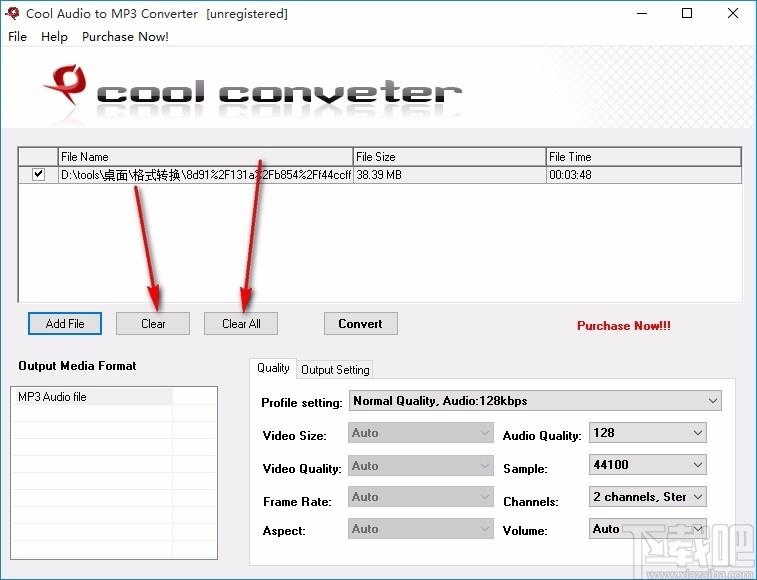
Task: Close the converter window
Action: point(732,14)
